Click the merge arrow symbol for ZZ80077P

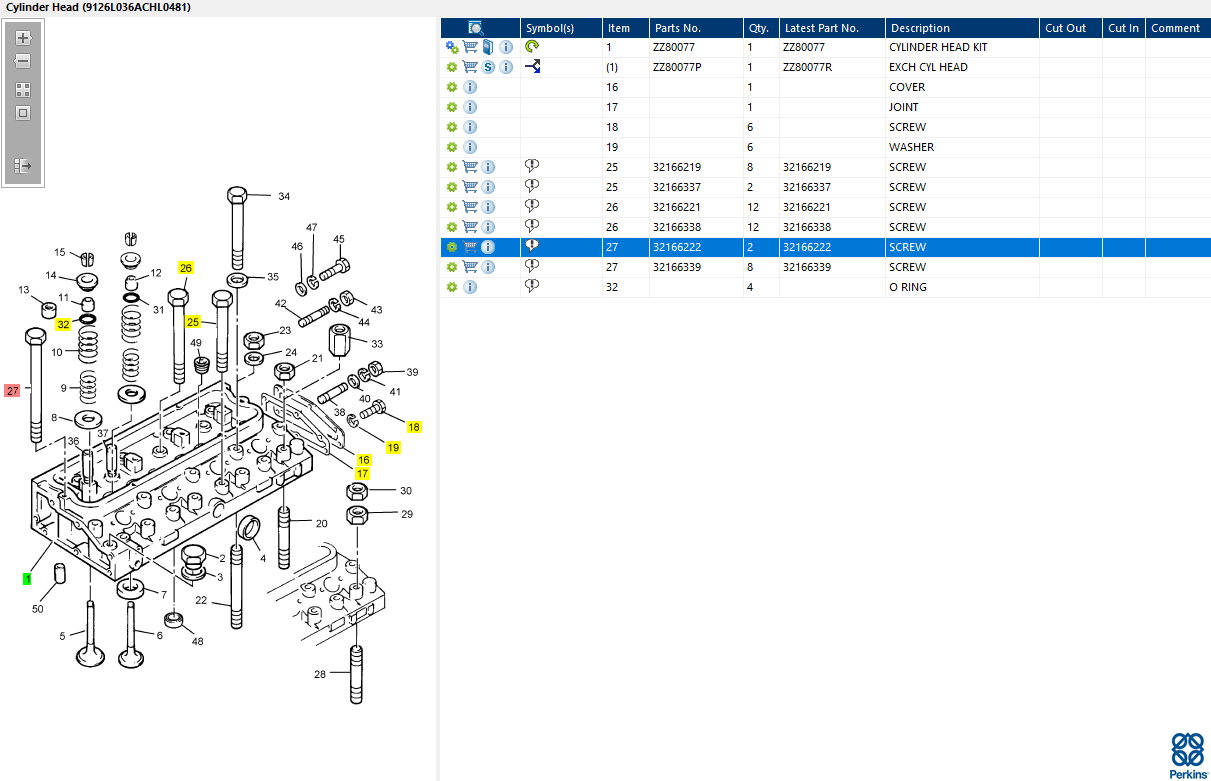tap(532, 67)
